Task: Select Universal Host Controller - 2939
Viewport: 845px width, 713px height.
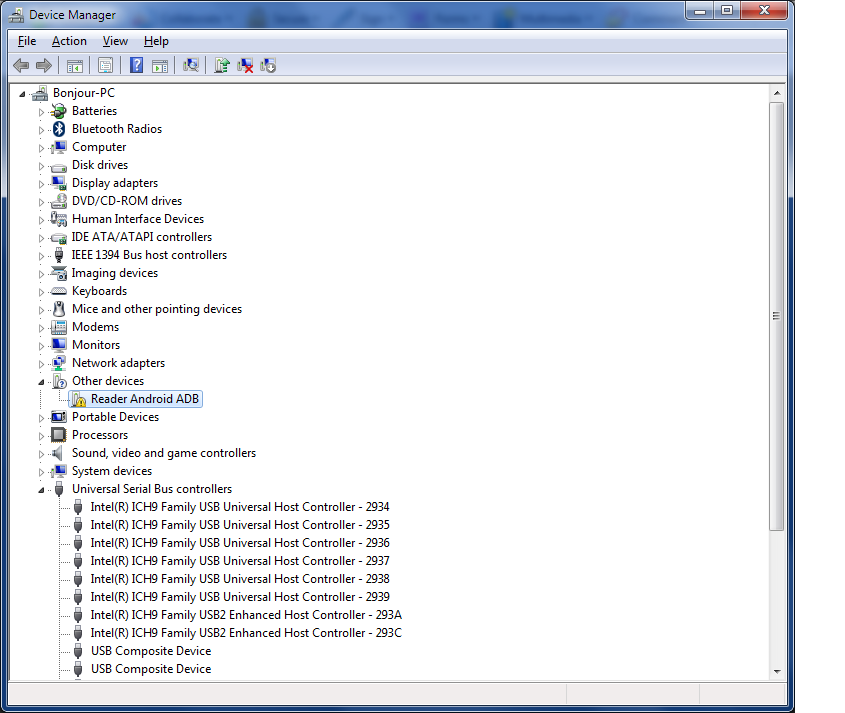Action: click(240, 597)
